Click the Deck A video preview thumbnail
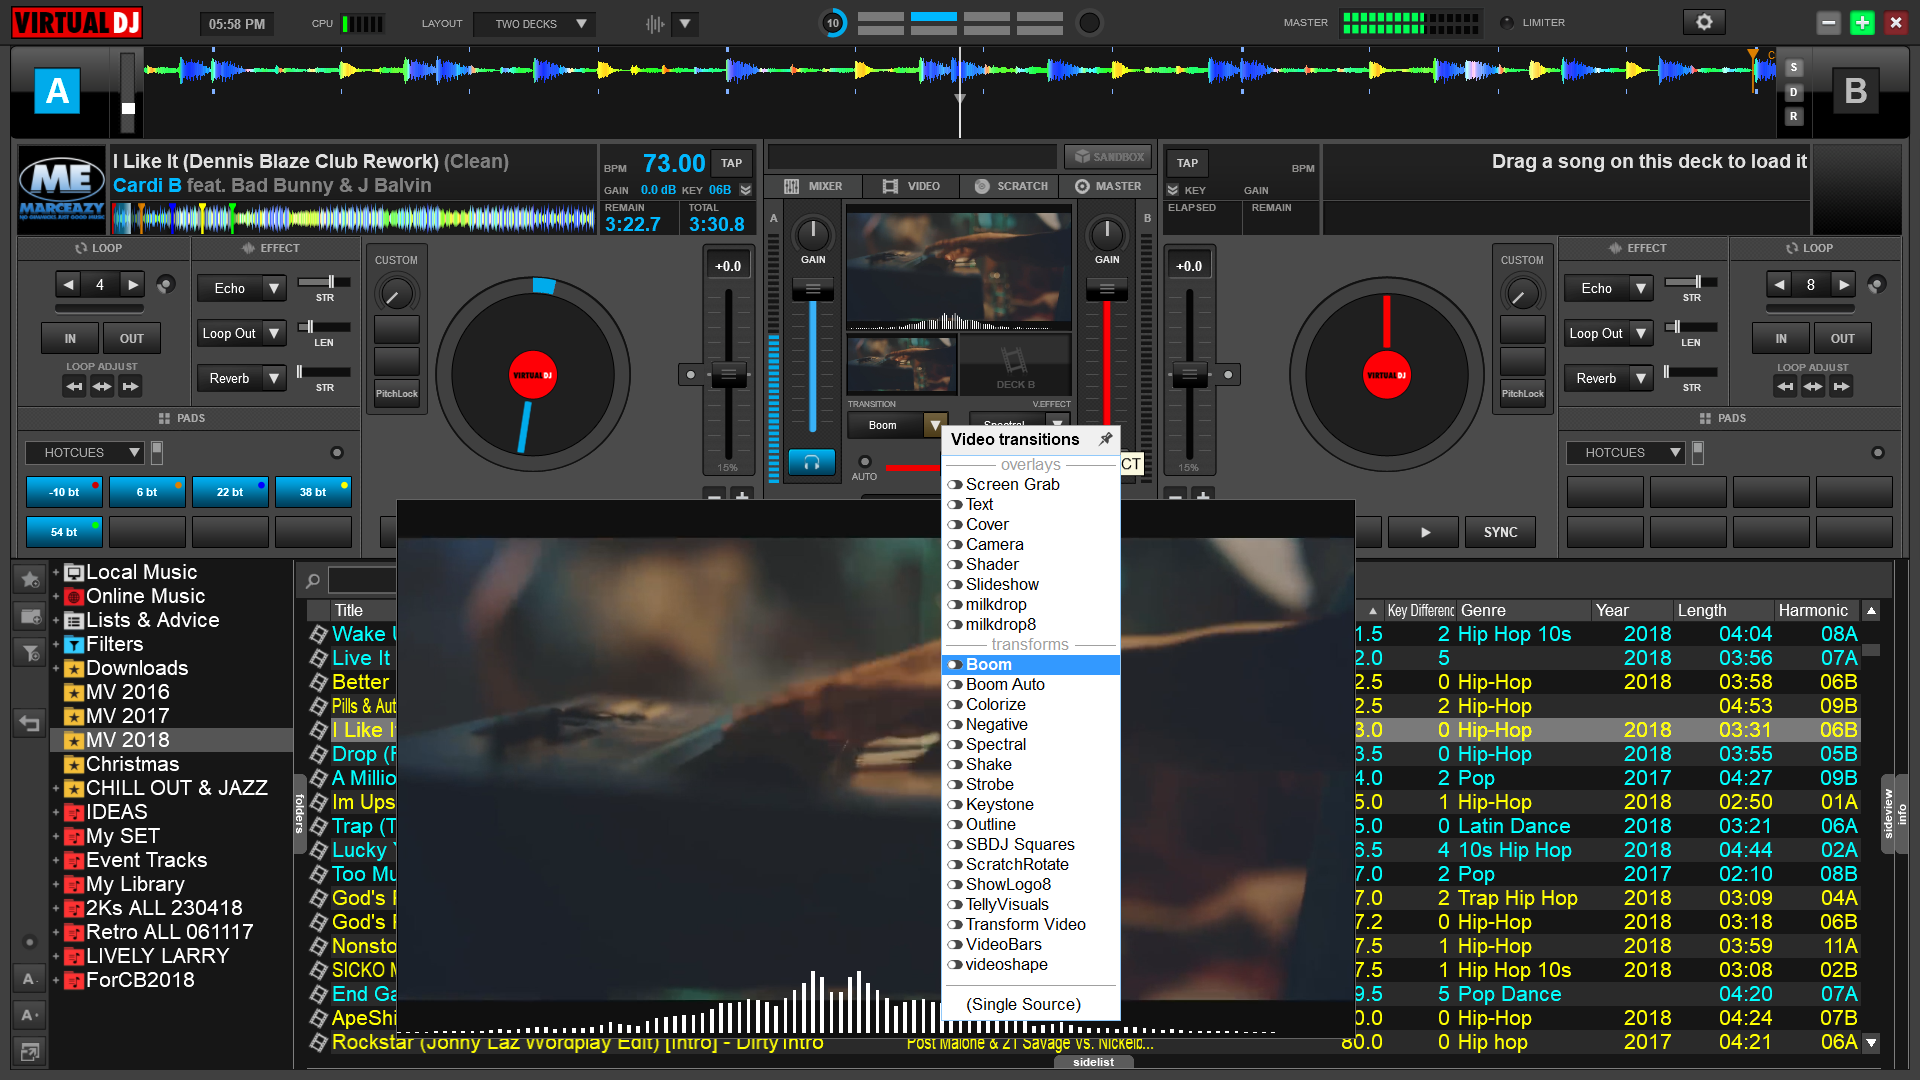The height and width of the screenshot is (1080, 1920). pyautogui.click(x=901, y=365)
